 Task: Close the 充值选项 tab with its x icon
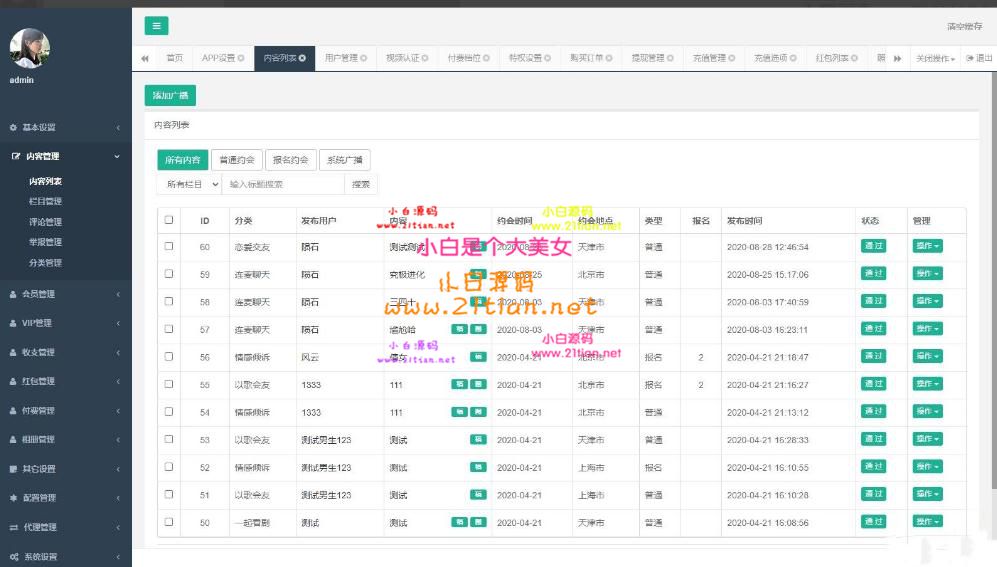tap(793, 58)
